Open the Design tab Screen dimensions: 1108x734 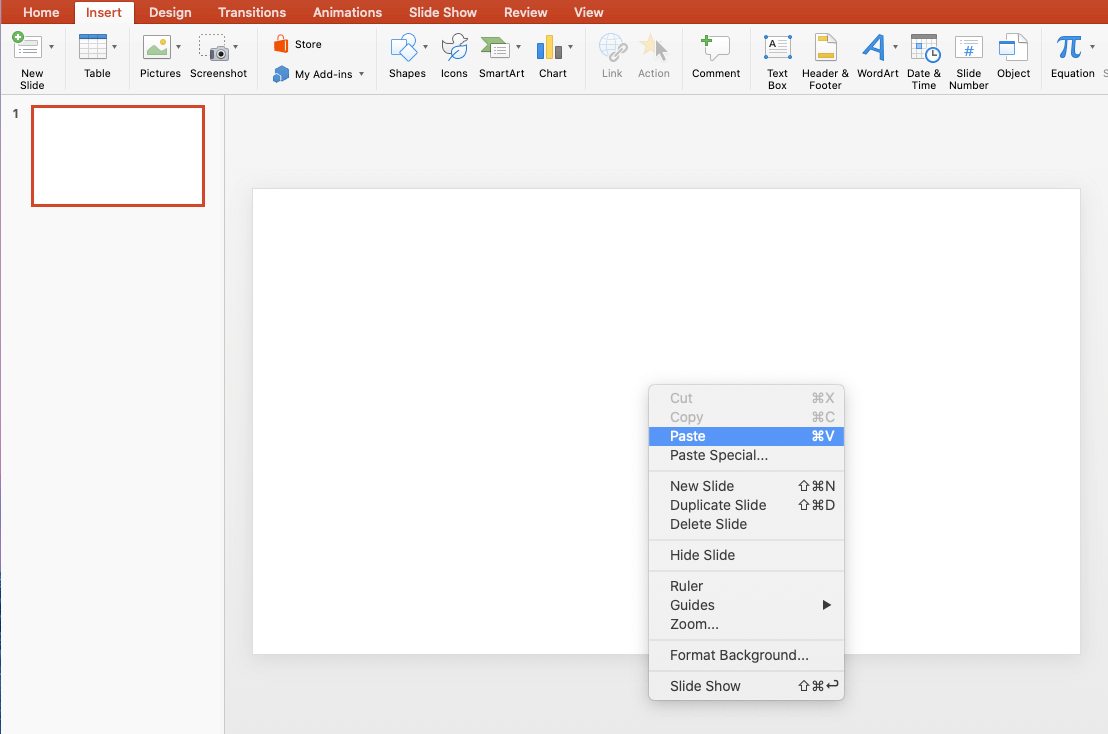click(x=170, y=12)
